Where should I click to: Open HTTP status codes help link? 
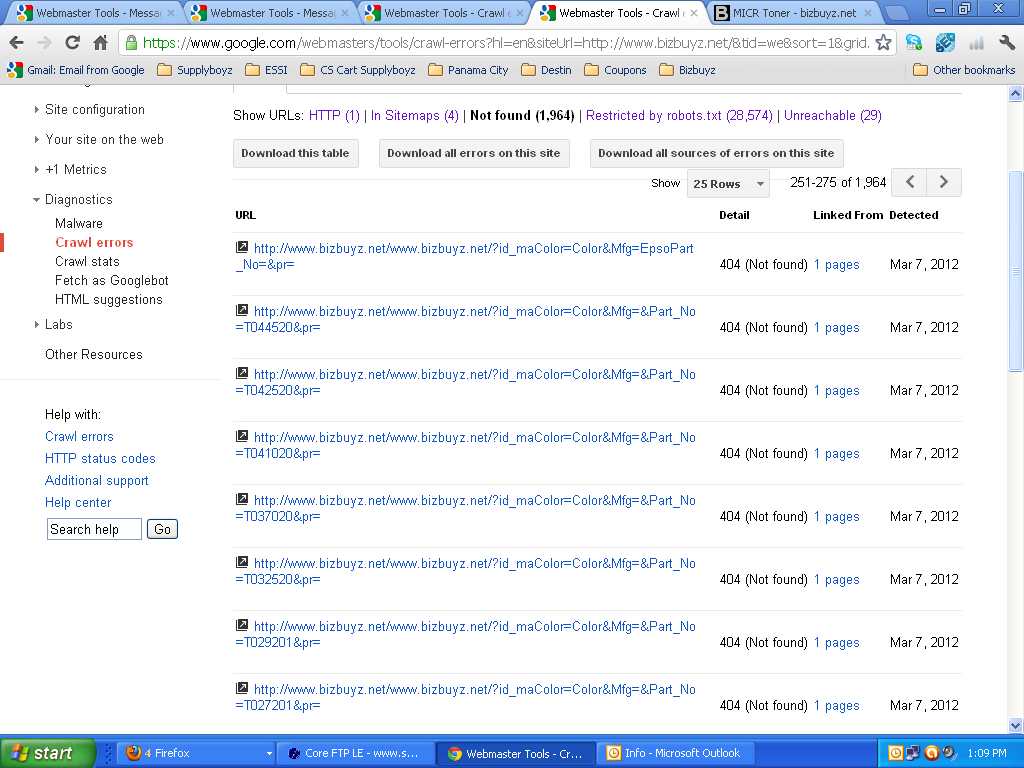[x=100, y=458]
